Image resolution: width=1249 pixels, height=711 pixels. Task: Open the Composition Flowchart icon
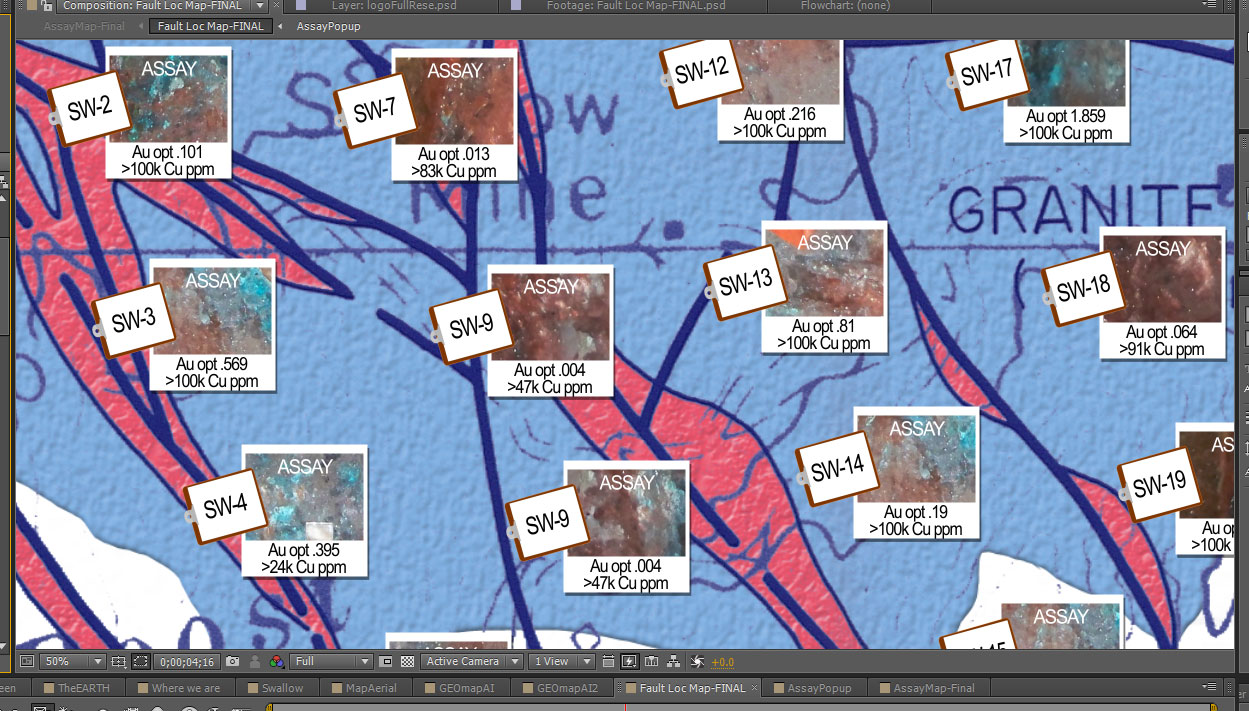click(673, 661)
